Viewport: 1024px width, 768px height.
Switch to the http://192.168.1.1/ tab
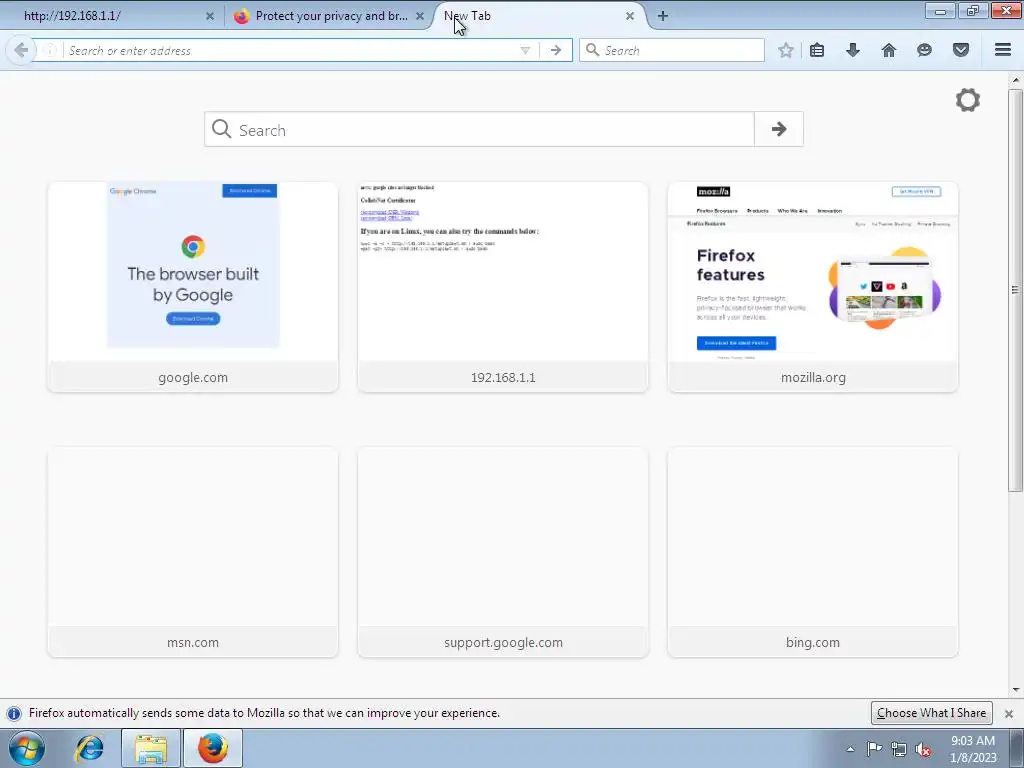coord(111,16)
